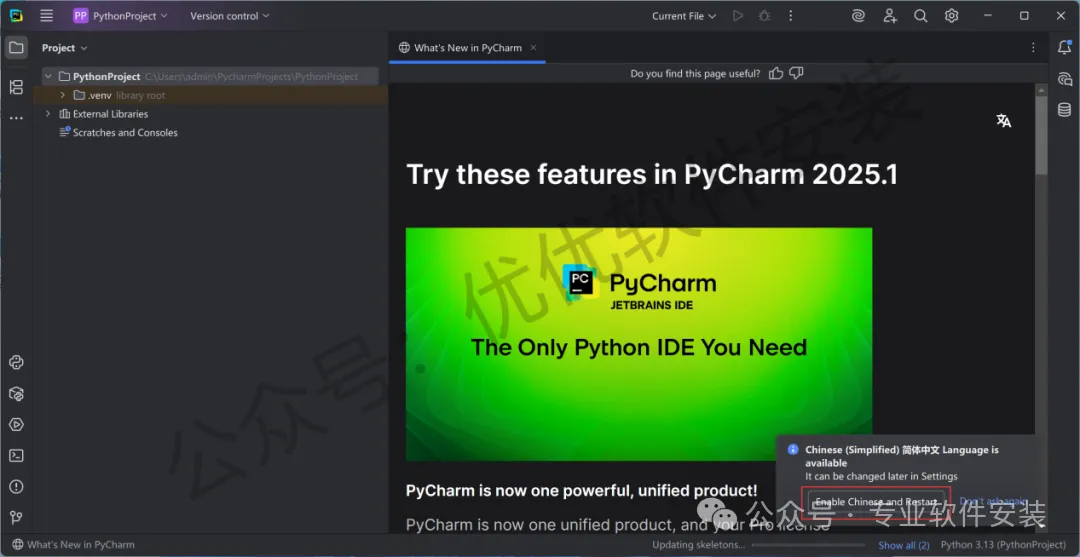
Task: Open the Python Packages tool window
Action: [17, 394]
